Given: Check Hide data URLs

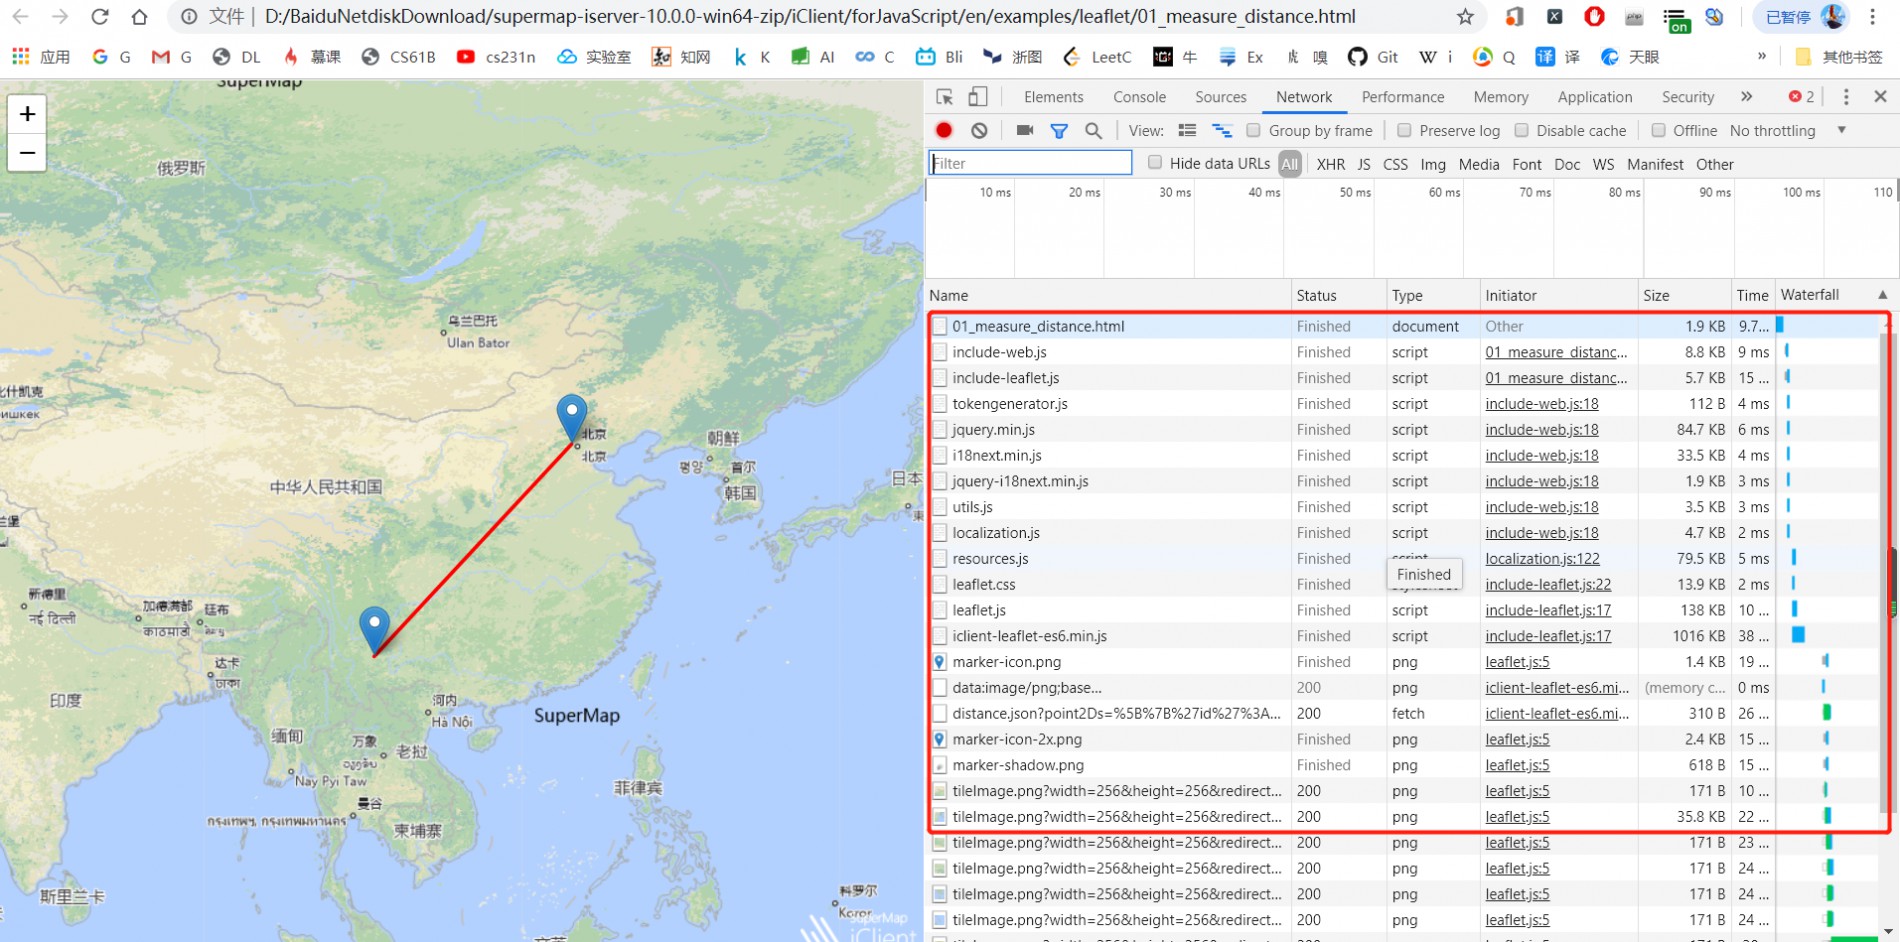Looking at the screenshot, I should [x=1155, y=162].
